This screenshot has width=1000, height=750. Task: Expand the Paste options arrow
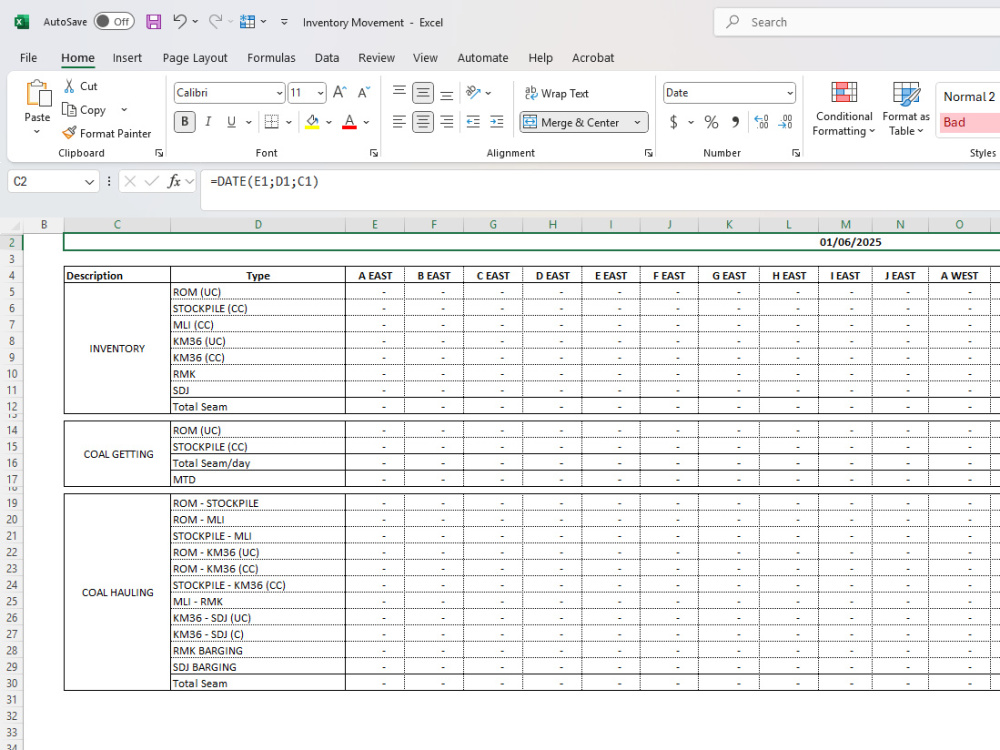click(37, 132)
